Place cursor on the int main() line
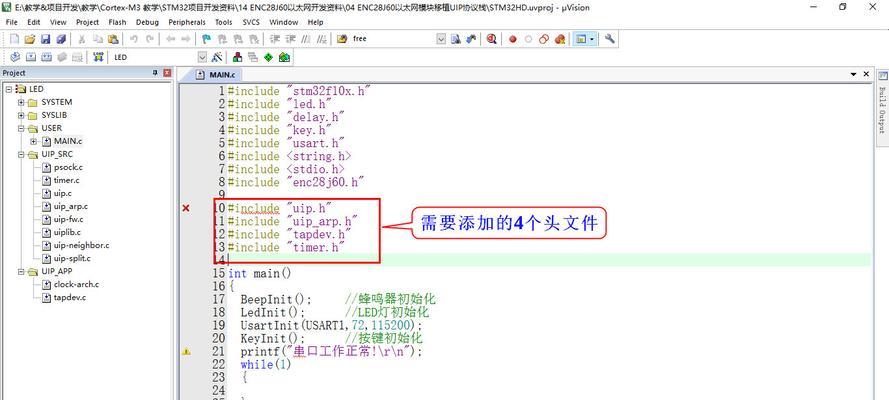 pos(259,274)
